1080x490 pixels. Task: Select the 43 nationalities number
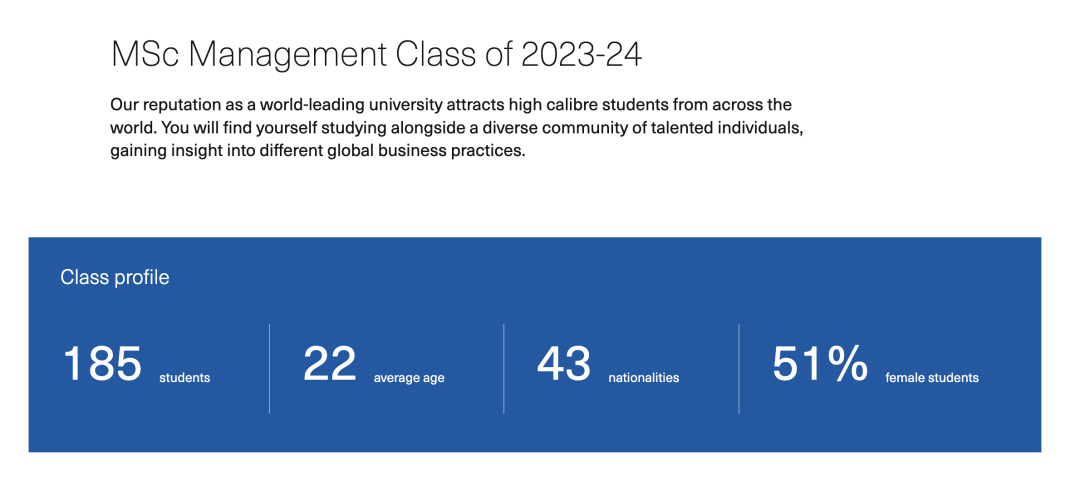coord(564,363)
